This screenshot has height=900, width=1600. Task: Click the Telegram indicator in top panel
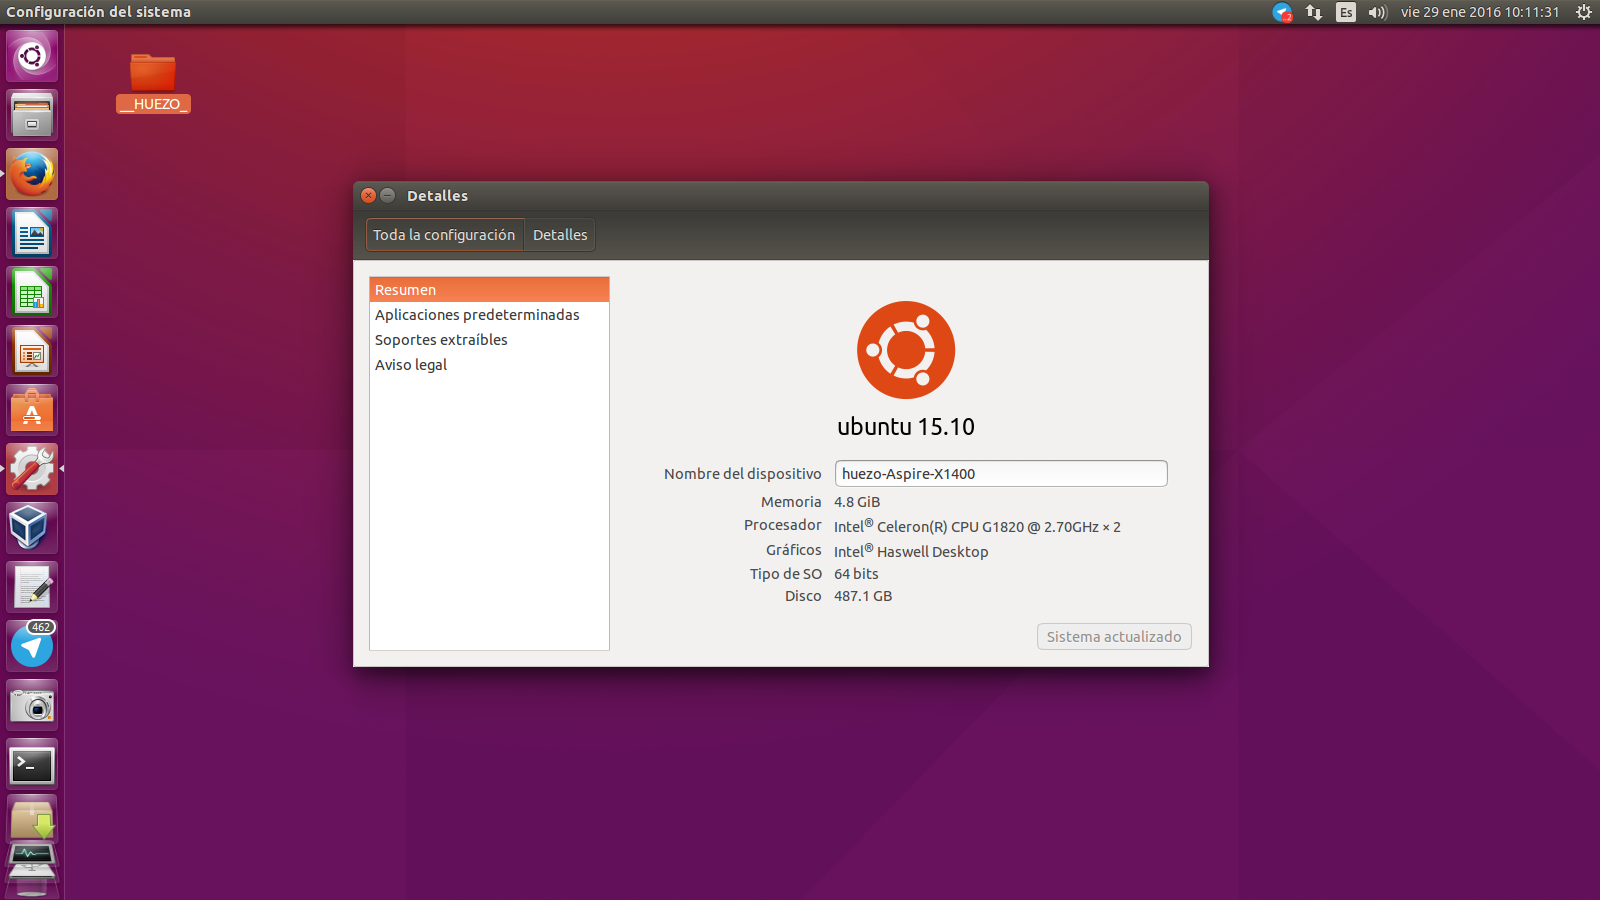pos(1282,12)
